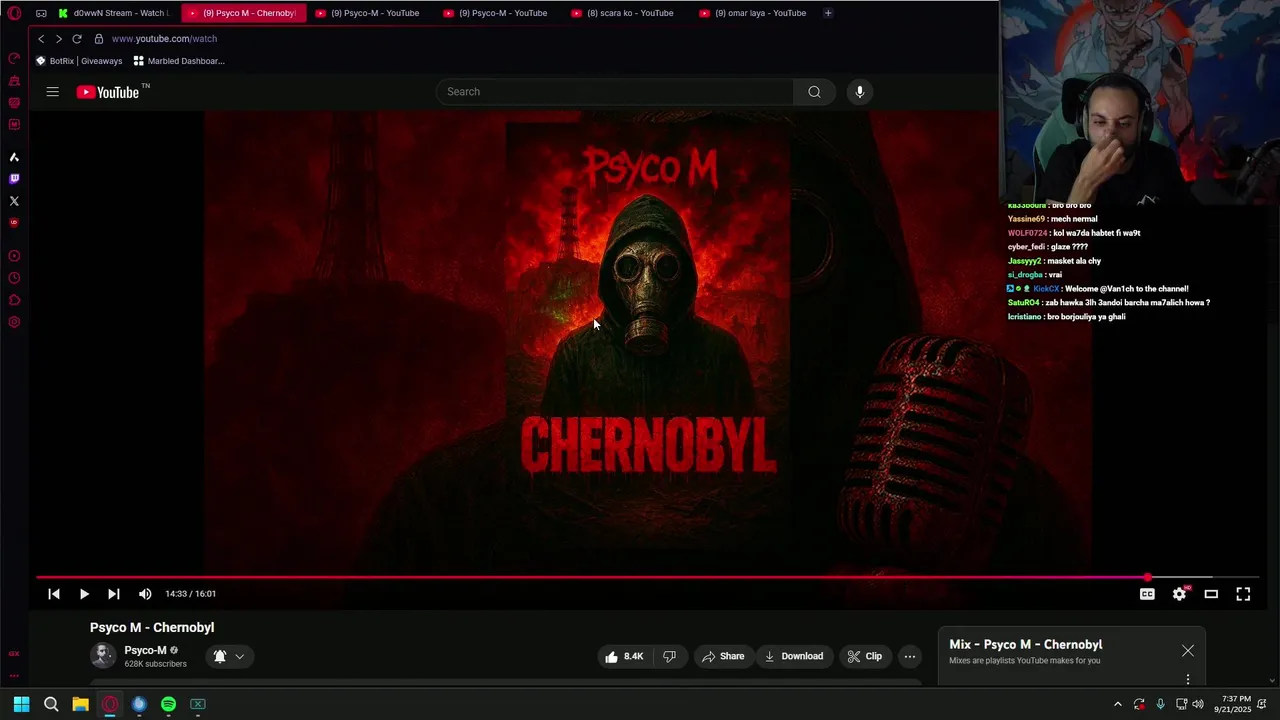Open Opera sidebar settings gear
Image resolution: width=1280 pixels, height=720 pixels.
tap(14, 322)
